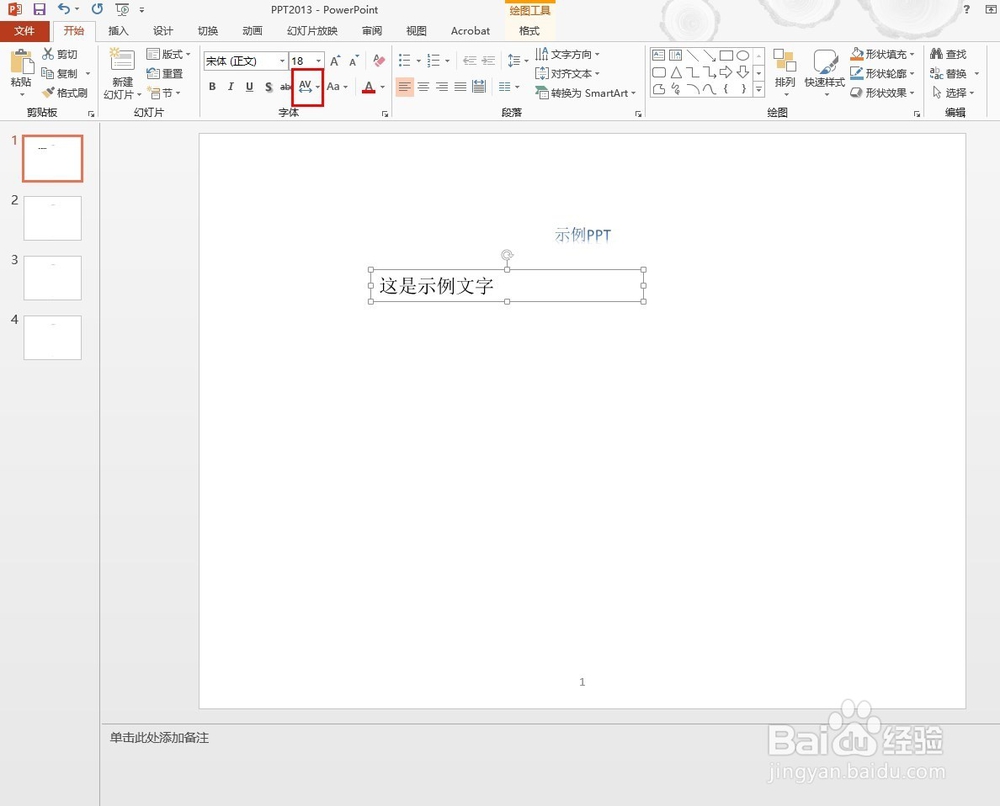Open the font family dropdown
Screen dimensions: 1000x806
282,61
